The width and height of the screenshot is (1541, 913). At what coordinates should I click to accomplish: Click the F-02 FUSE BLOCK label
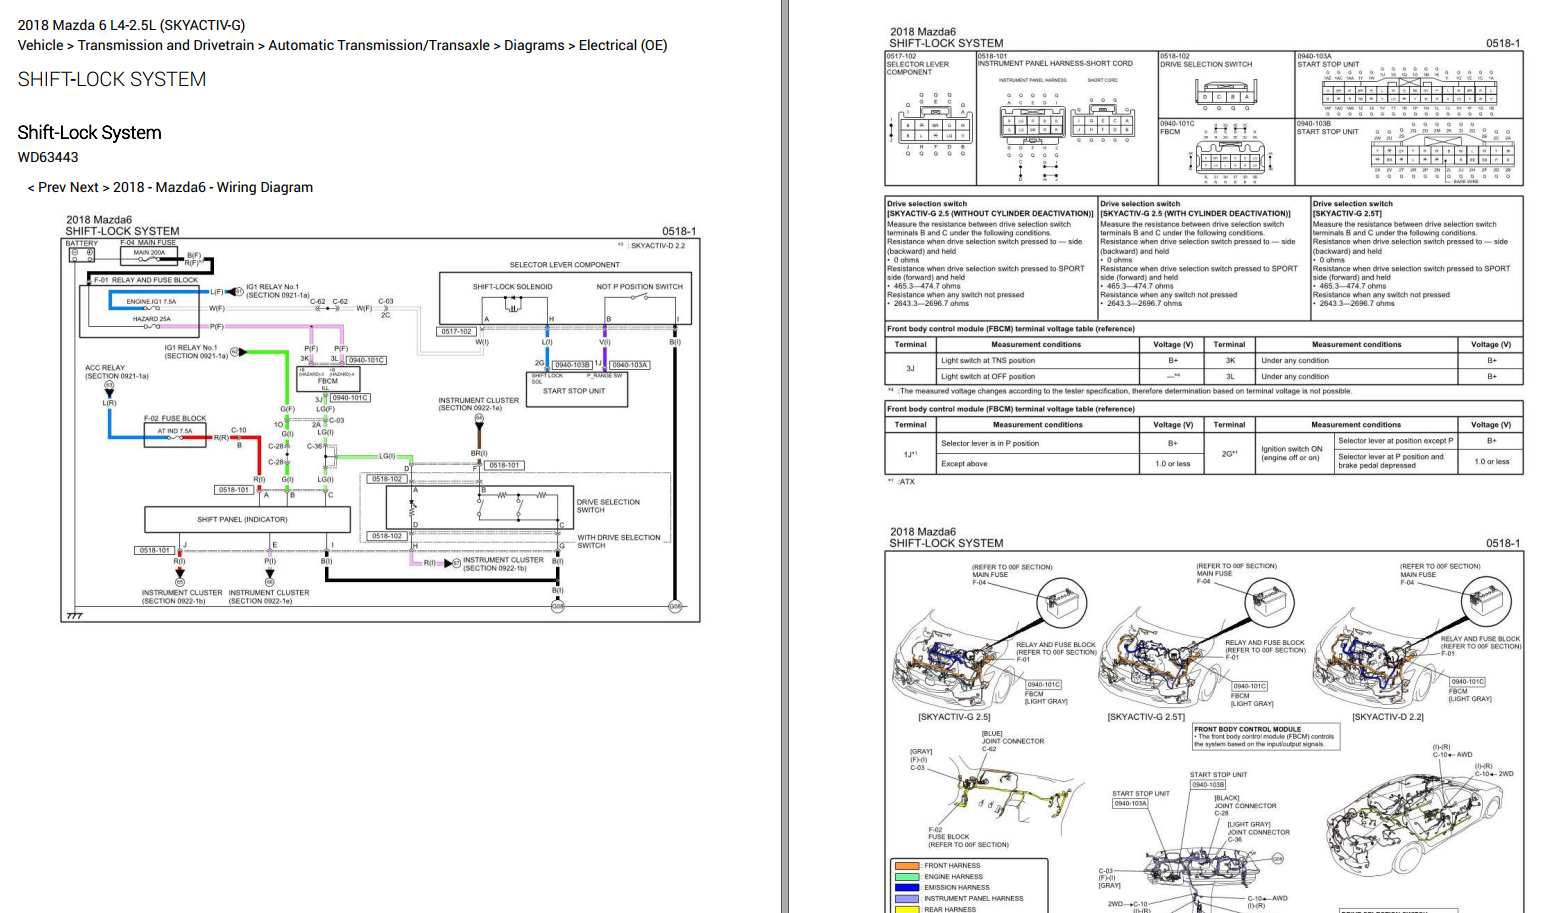click(175, 419)
